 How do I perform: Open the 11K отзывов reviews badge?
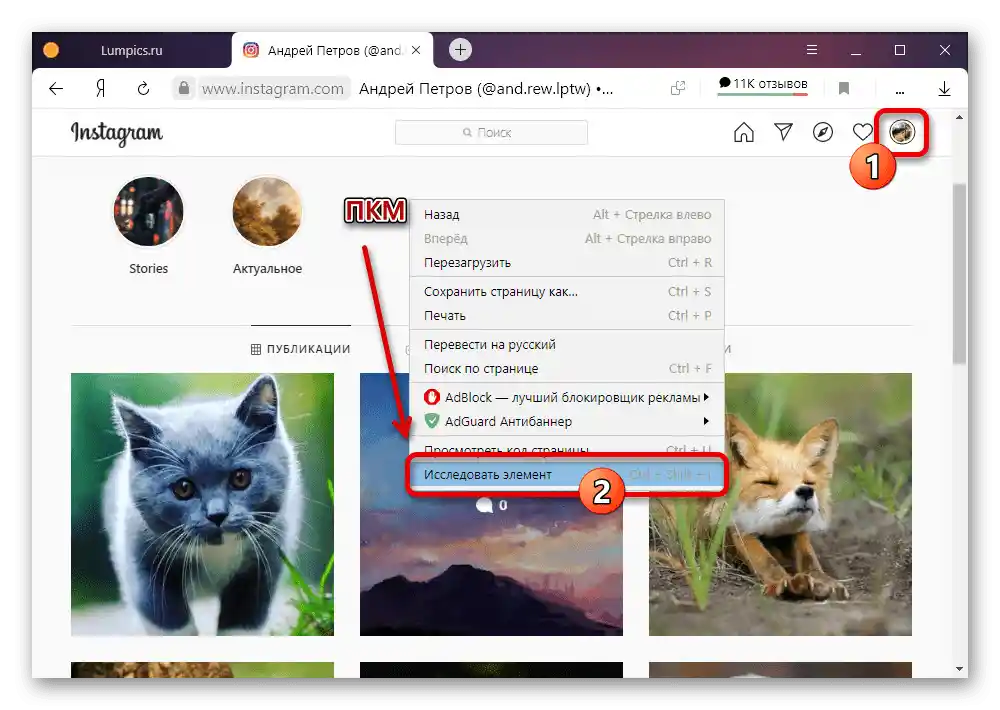click(763, 84)
